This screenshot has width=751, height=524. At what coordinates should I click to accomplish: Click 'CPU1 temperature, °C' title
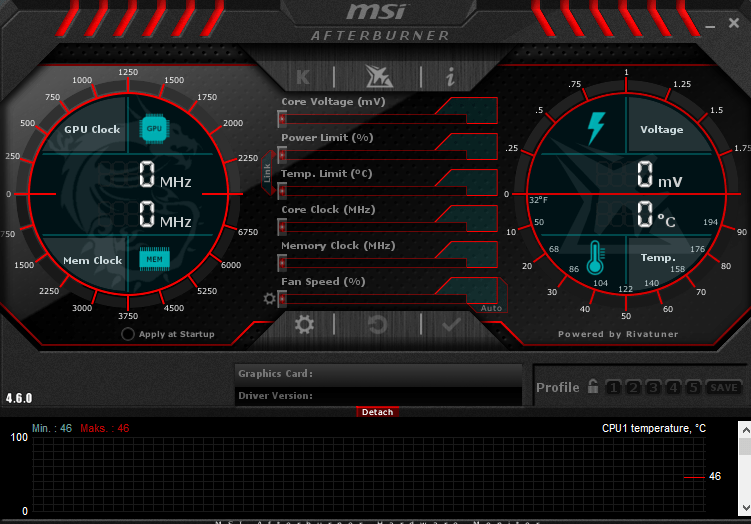(x=654, y=428)
